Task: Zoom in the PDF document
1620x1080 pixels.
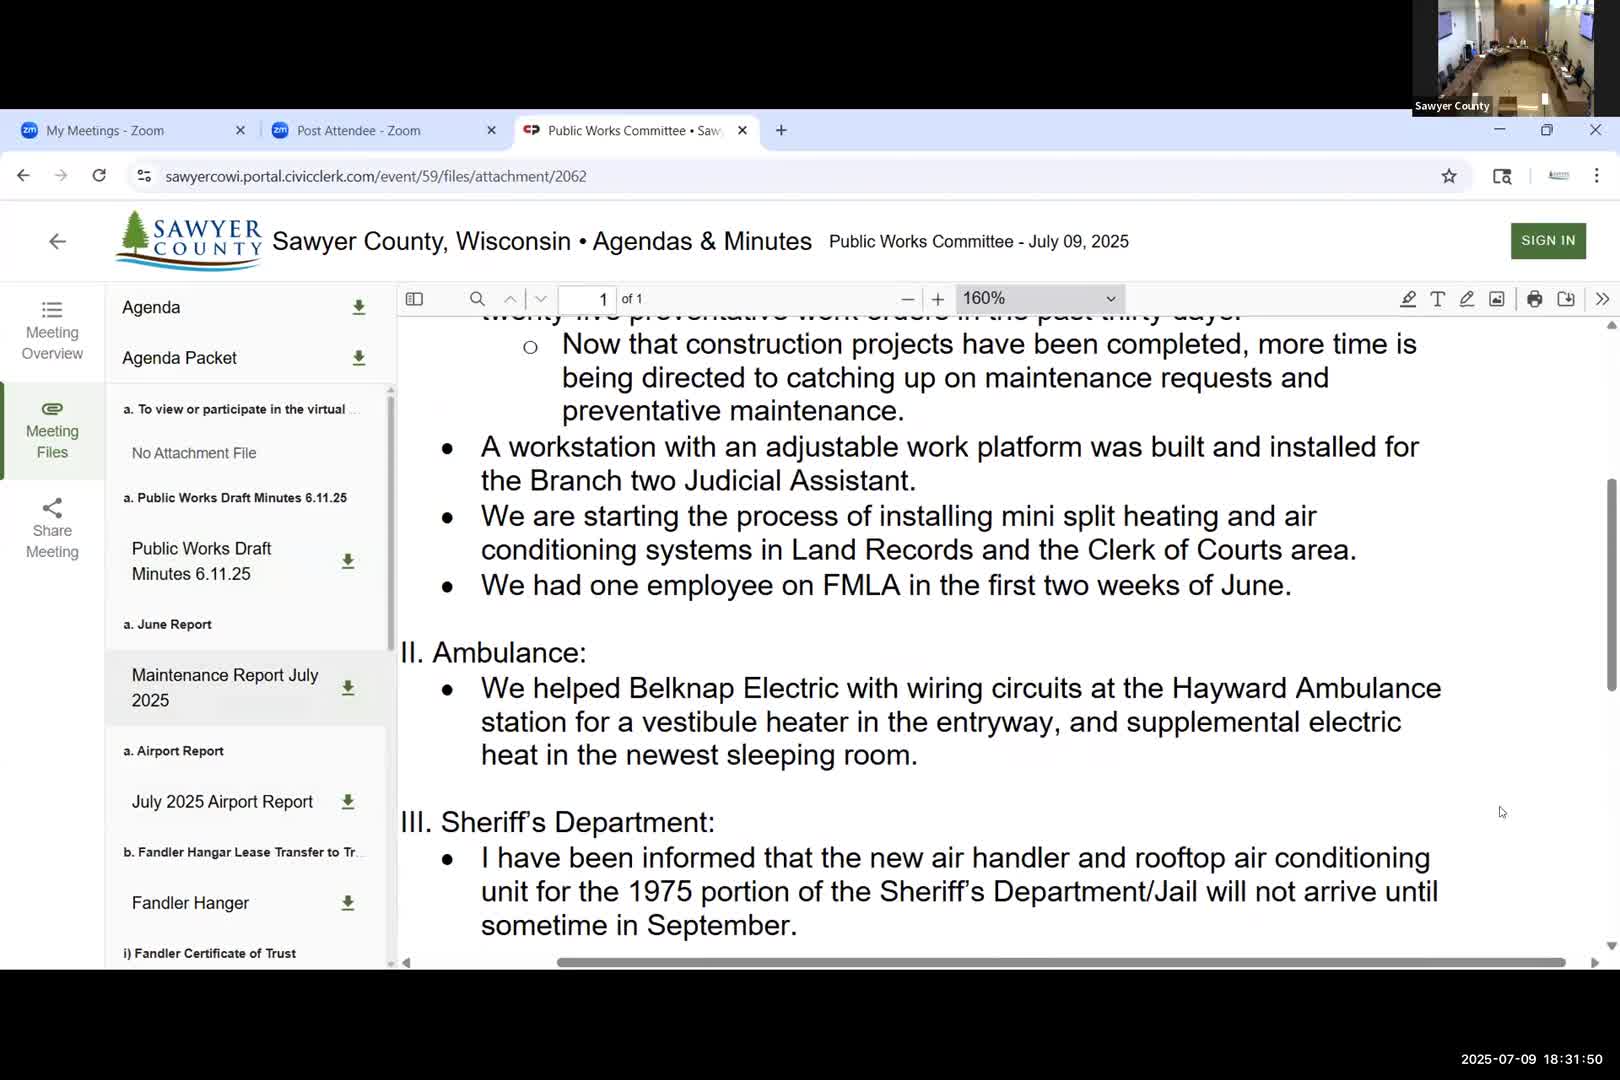Action: (937, 299)
